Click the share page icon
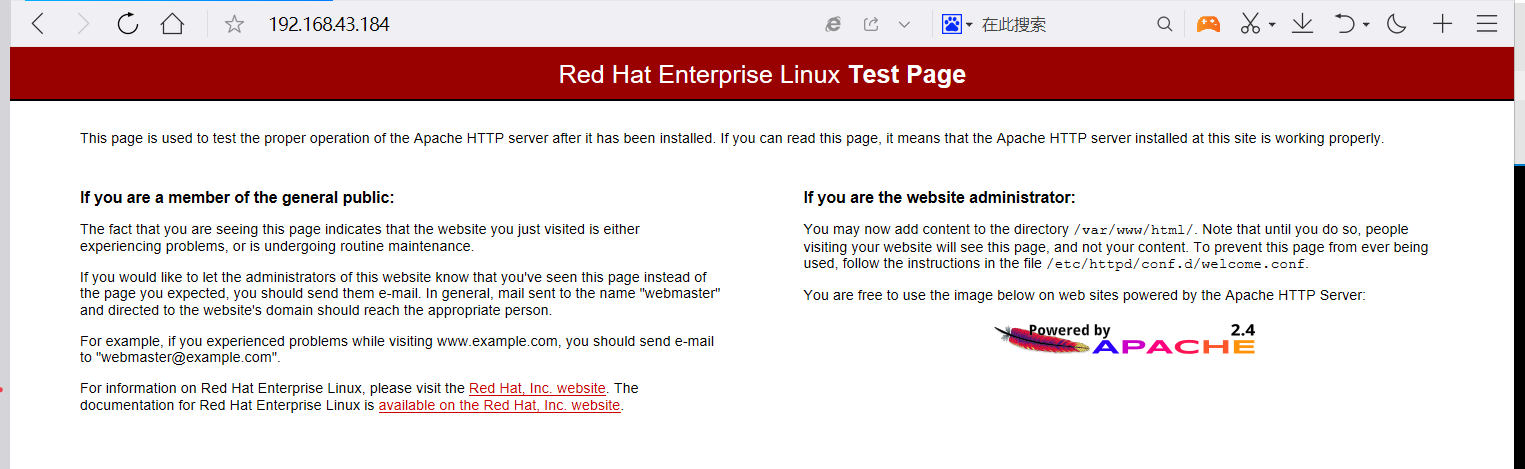This screenshot has height=469, width=1525. click(870, 24)
